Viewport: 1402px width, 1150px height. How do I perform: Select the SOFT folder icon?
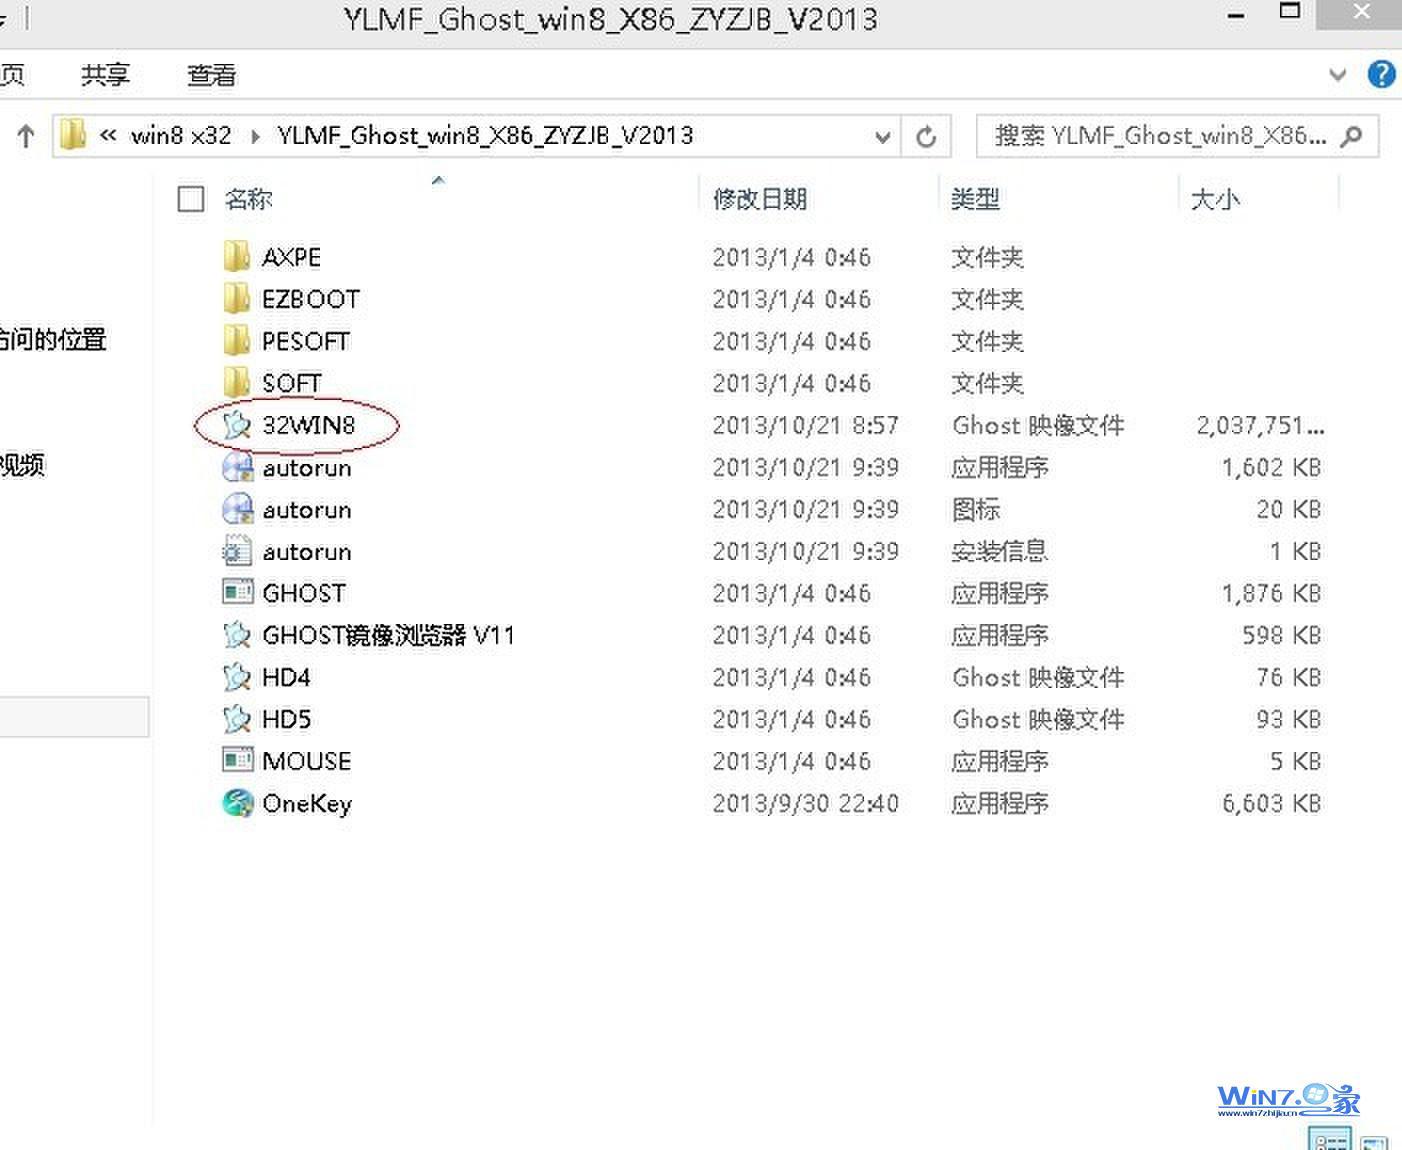(x=236, y=383)
